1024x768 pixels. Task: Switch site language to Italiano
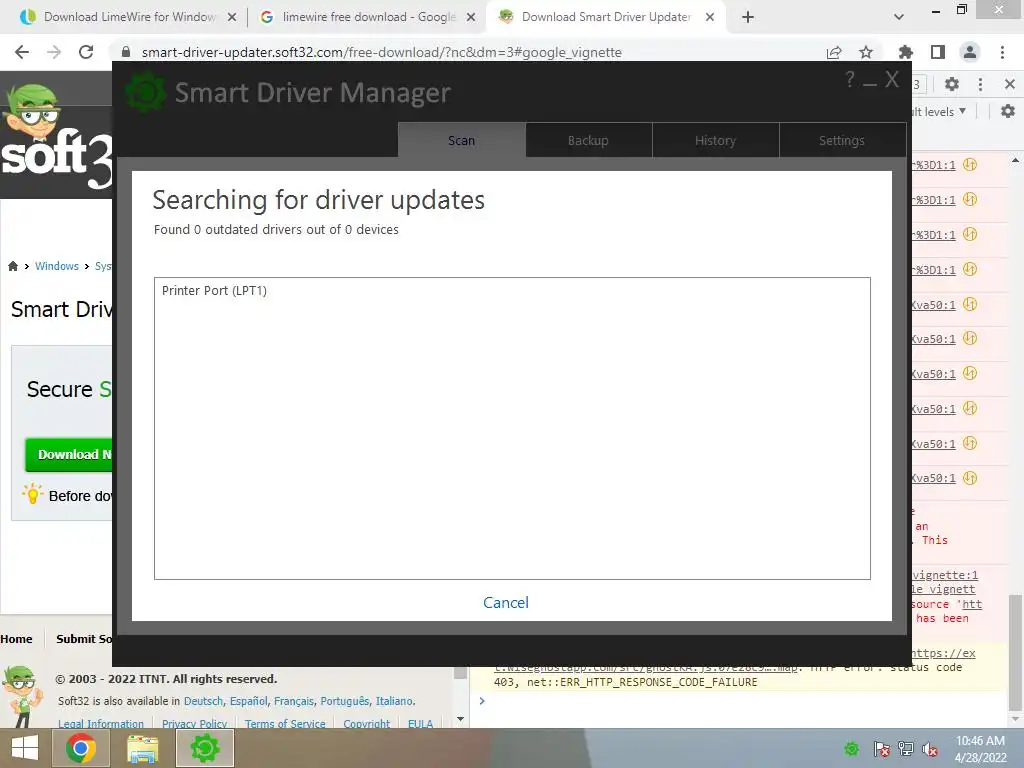tap(394, 701)
